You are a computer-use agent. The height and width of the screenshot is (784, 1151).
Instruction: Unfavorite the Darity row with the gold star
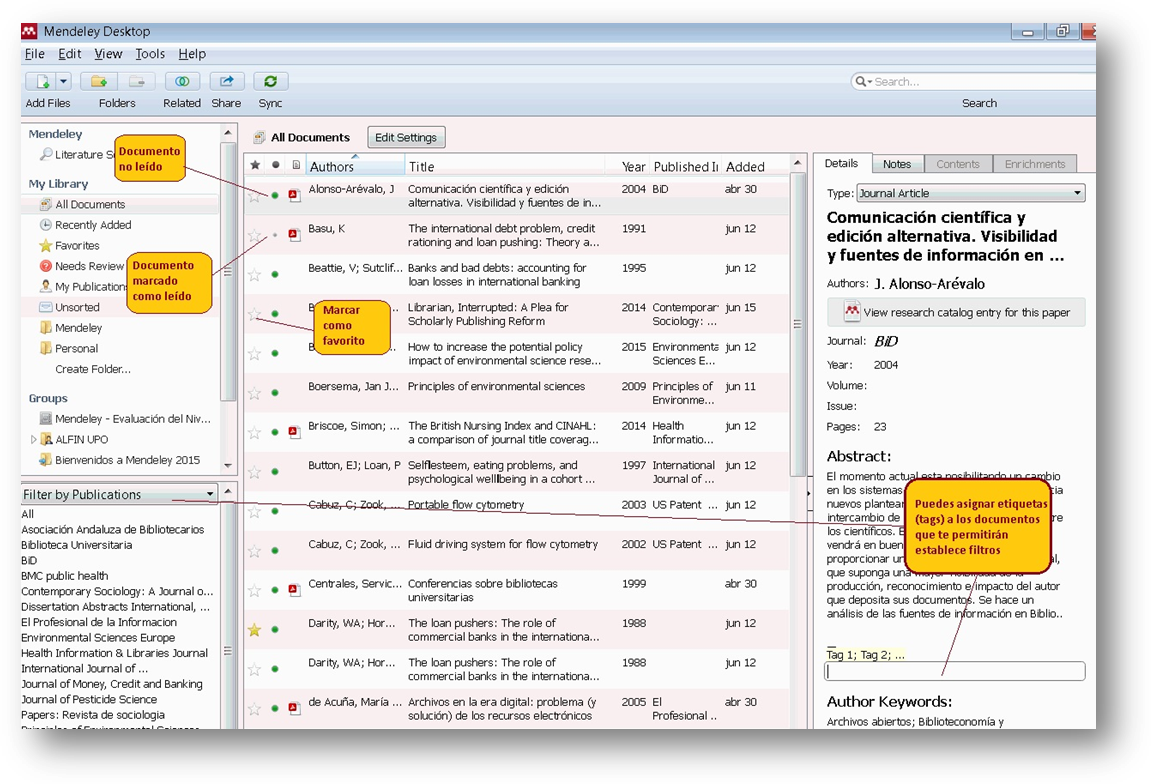coord(255,630)
